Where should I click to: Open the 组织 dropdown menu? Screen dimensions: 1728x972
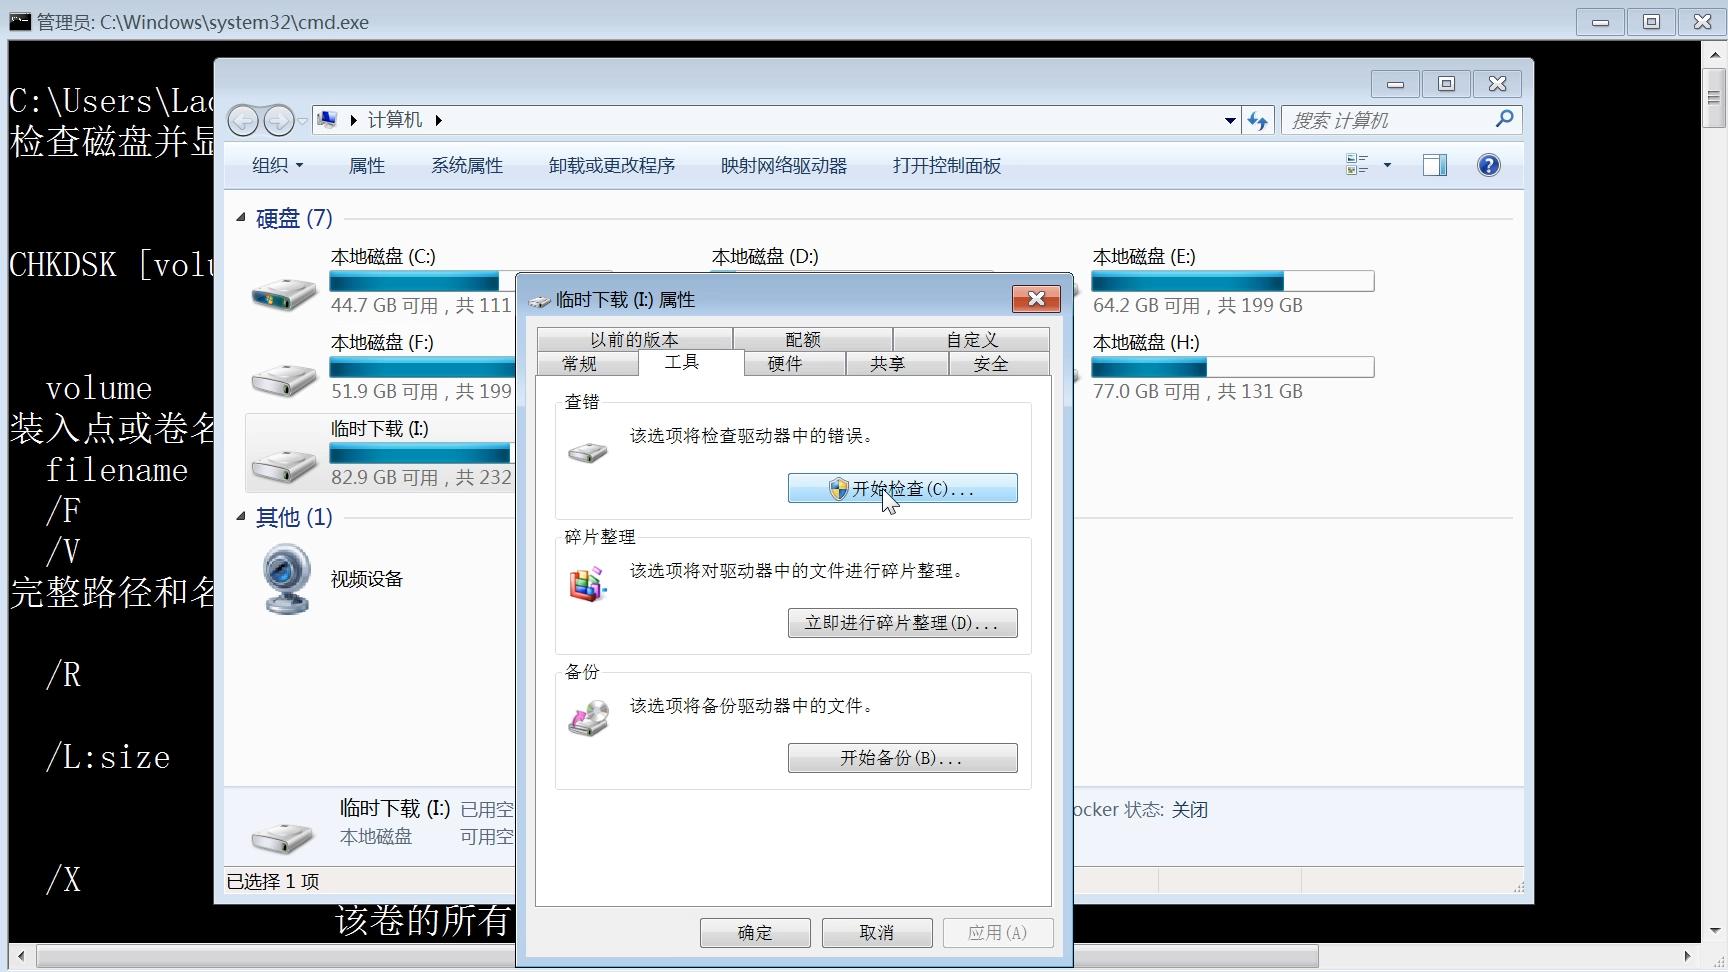[x=277, y=165]
